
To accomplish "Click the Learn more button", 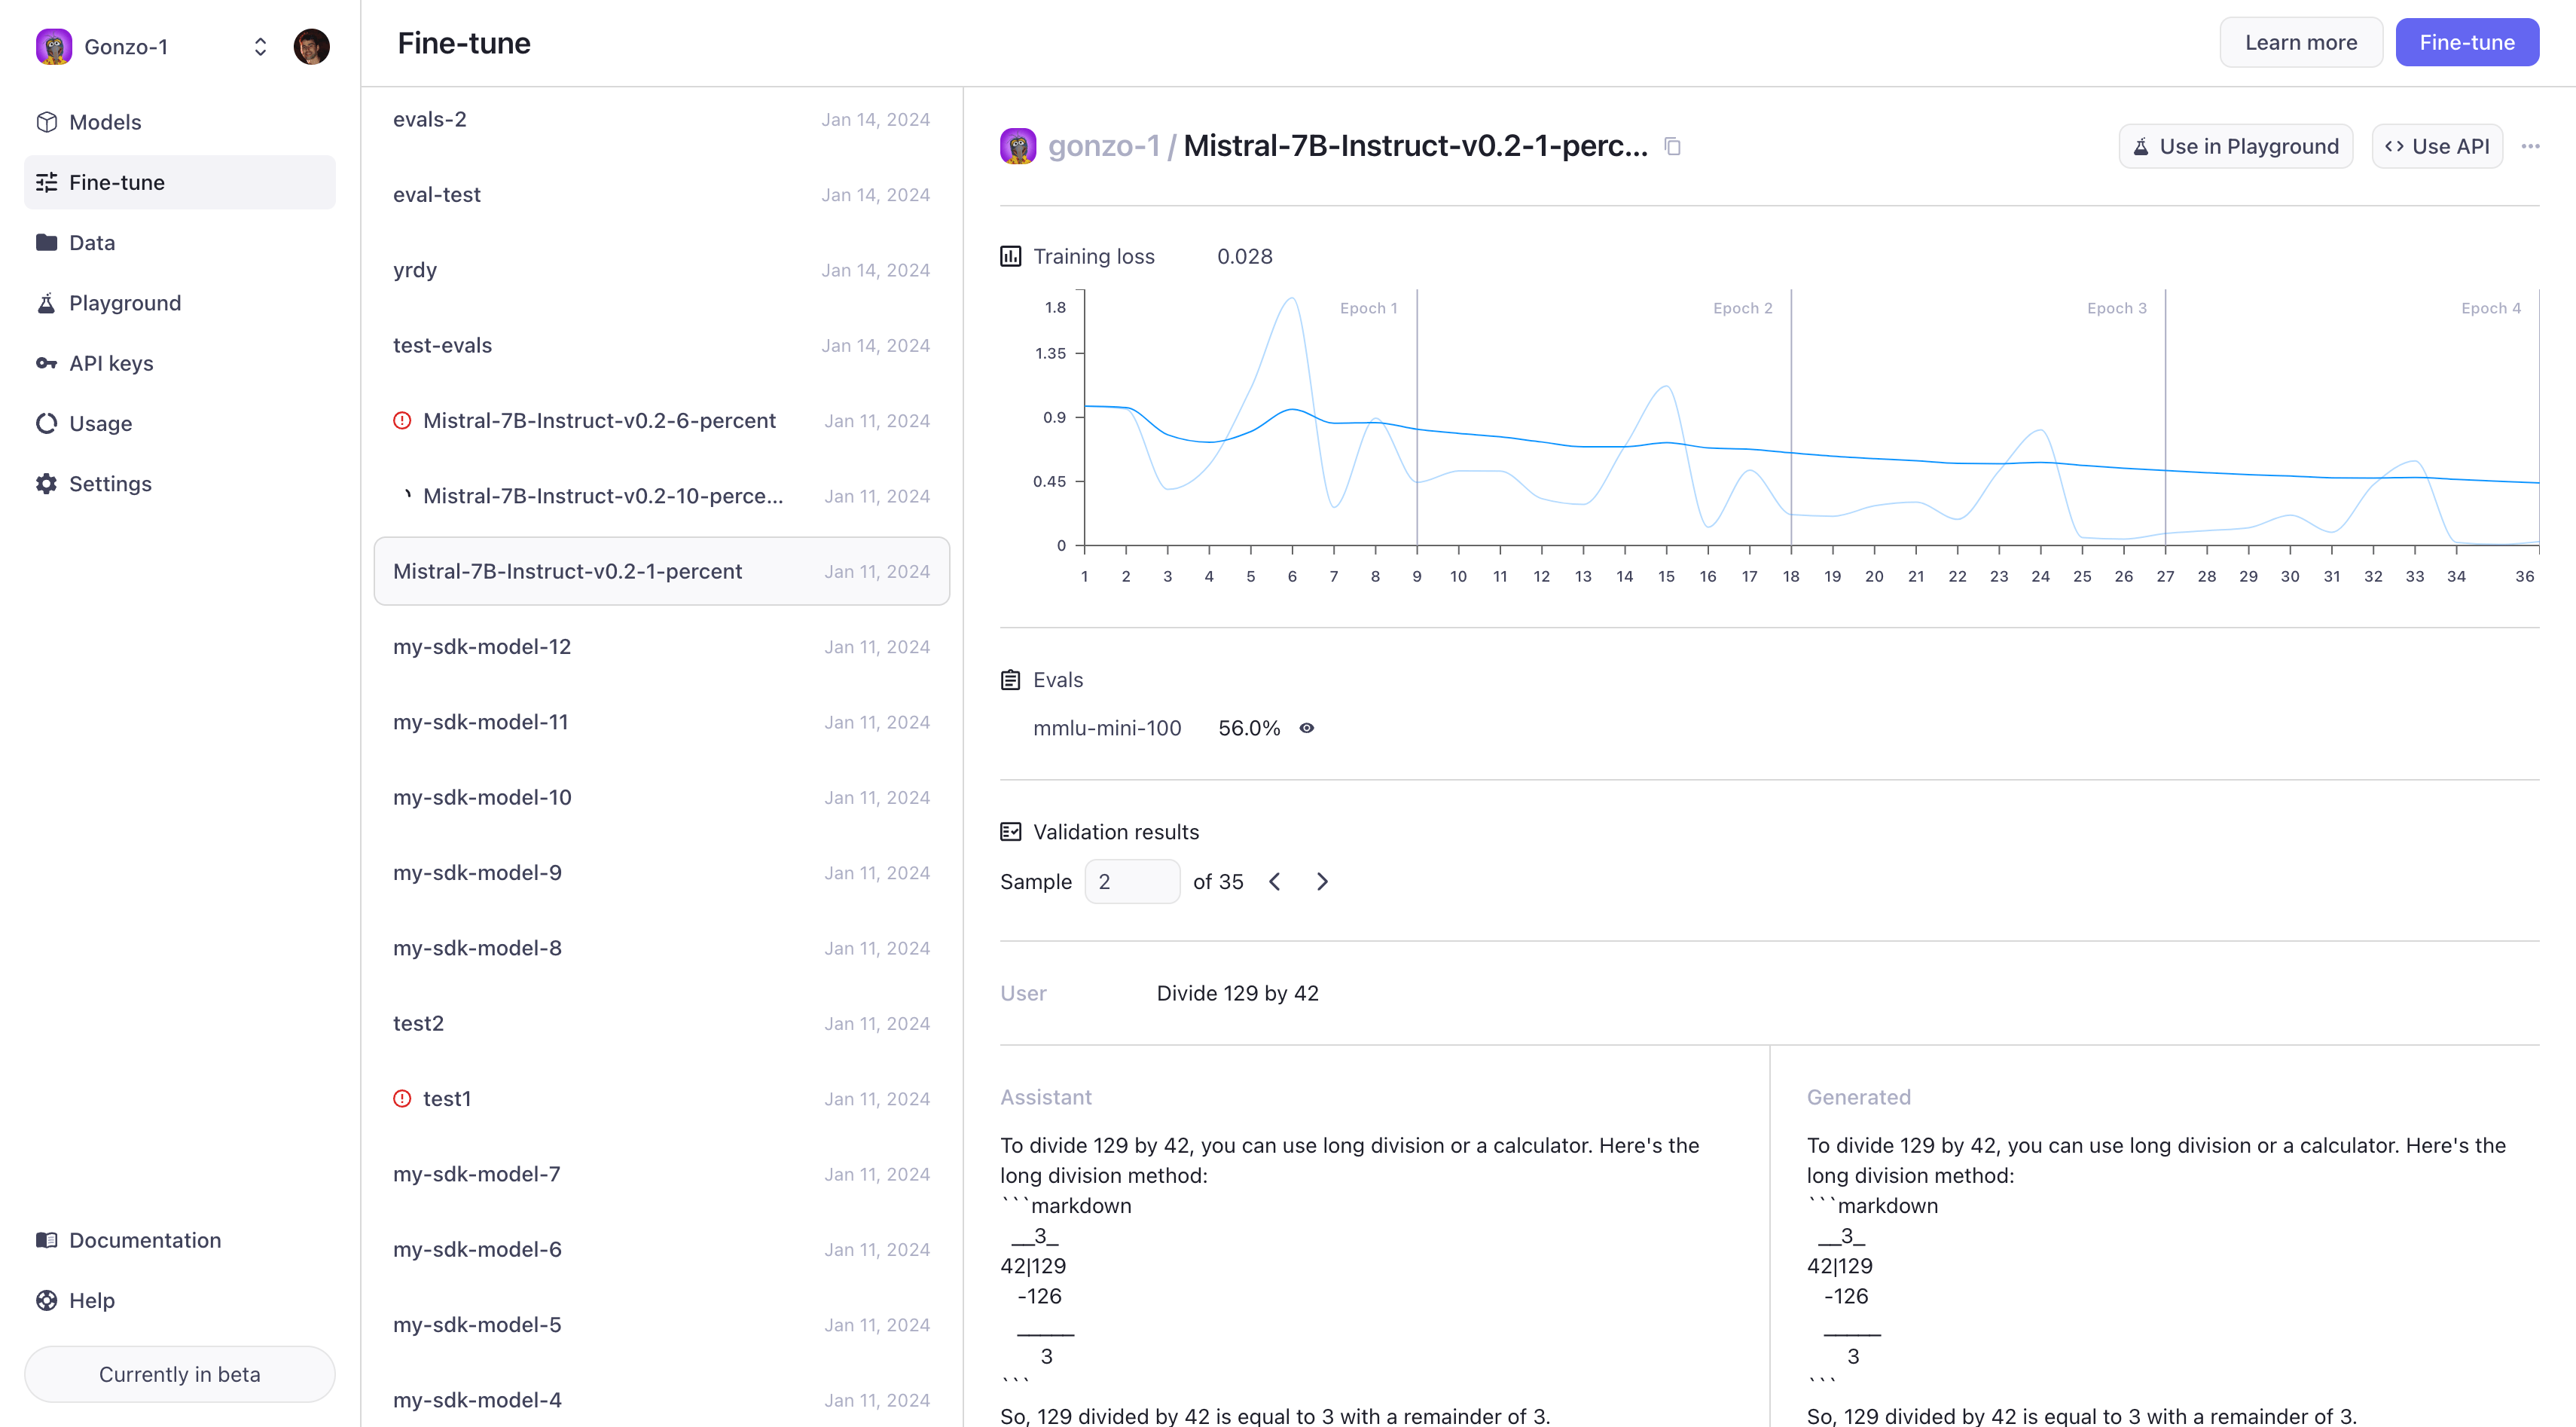I will (2301, 42).
